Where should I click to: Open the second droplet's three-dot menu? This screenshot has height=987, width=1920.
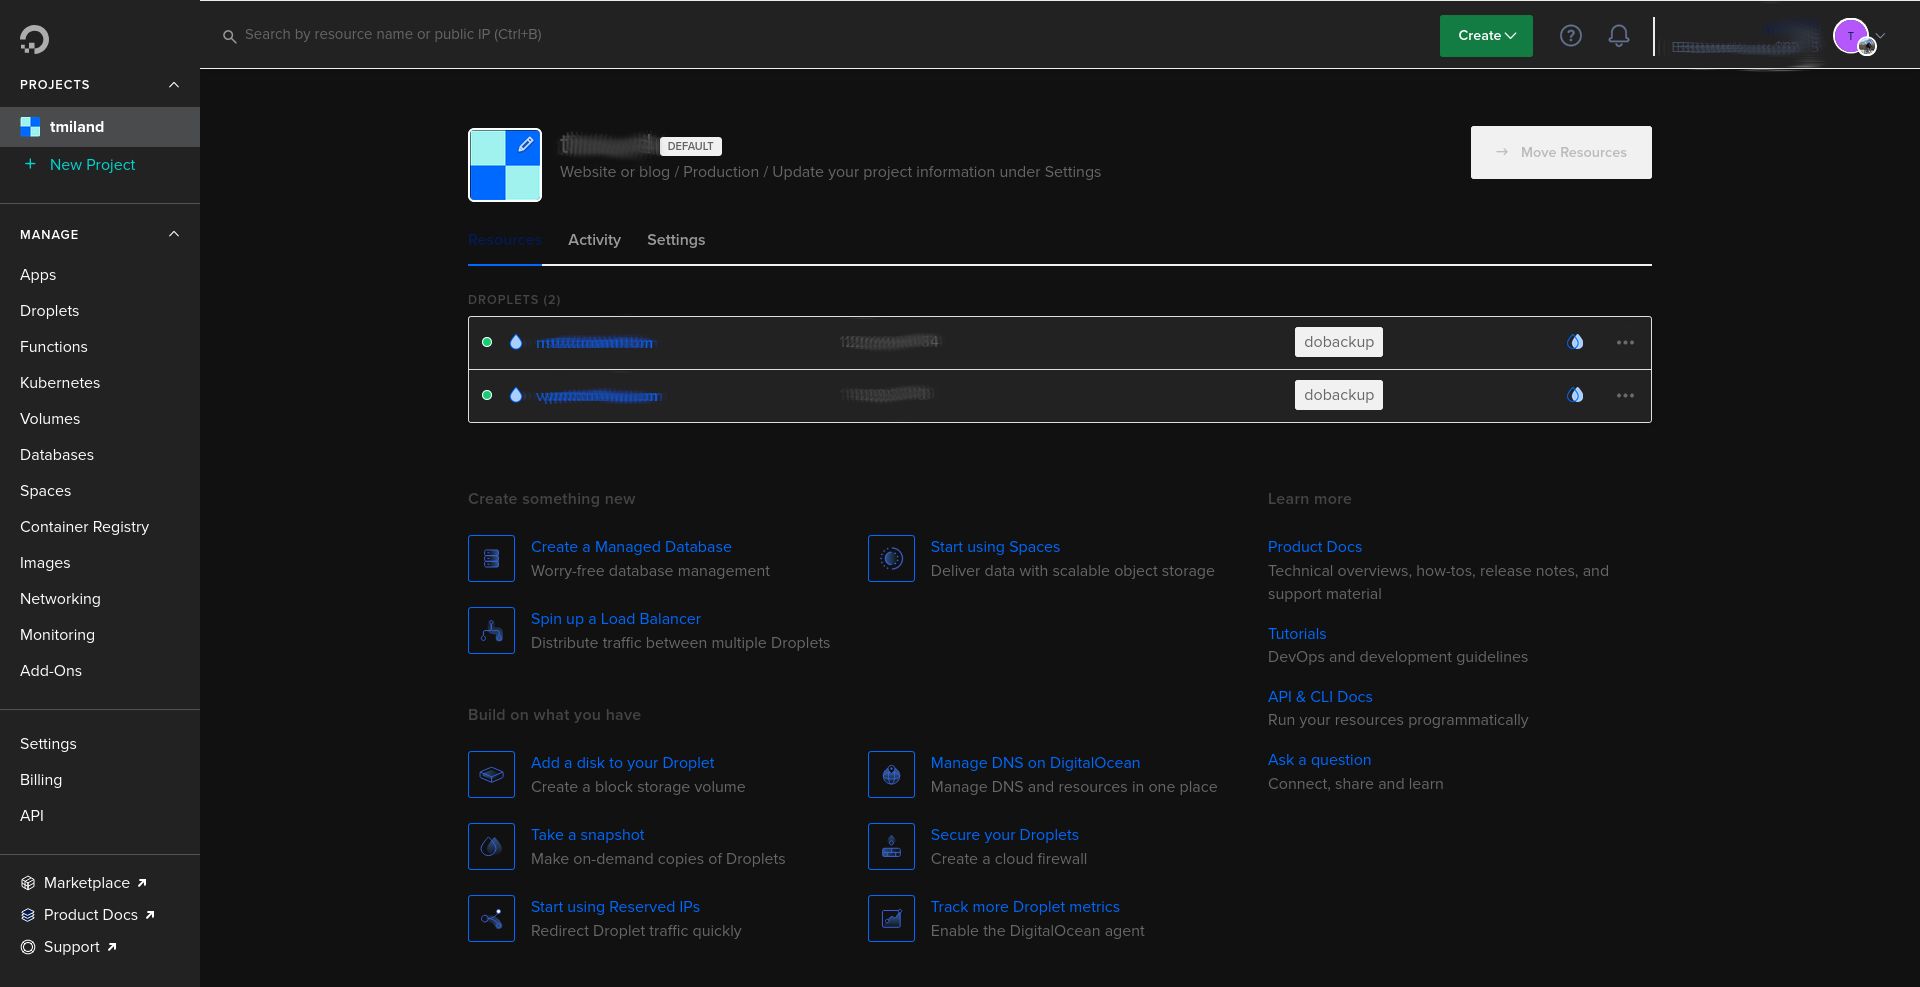tap(1626, 395)
